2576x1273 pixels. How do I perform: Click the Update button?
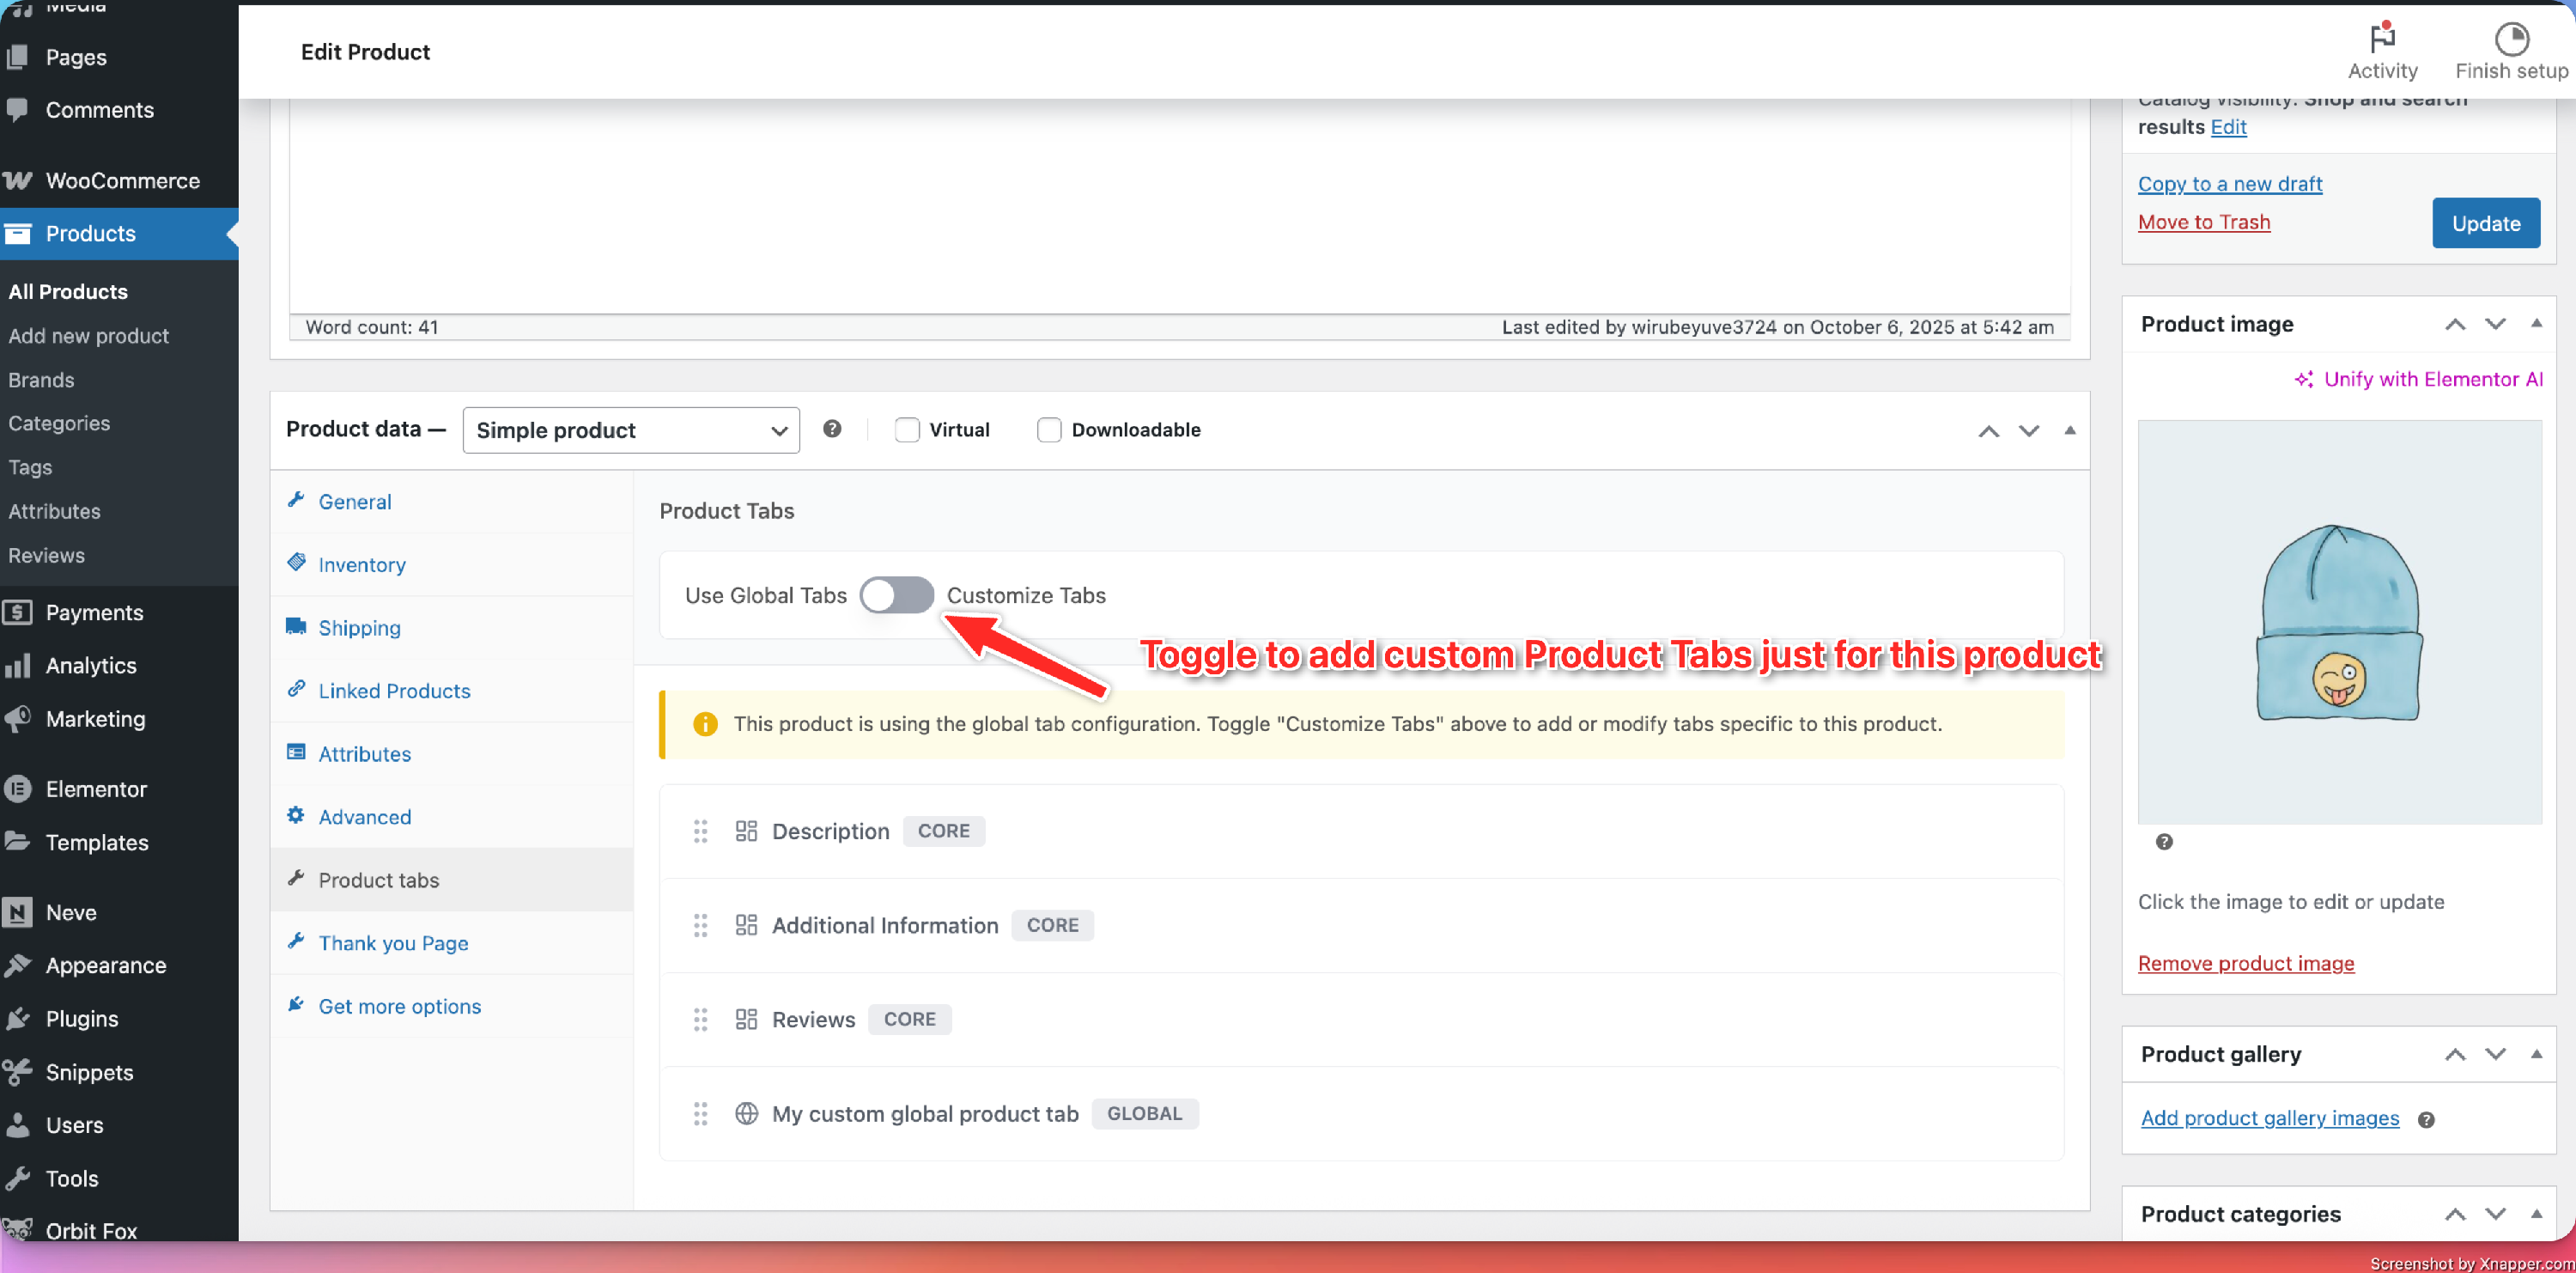point(2485,223)
